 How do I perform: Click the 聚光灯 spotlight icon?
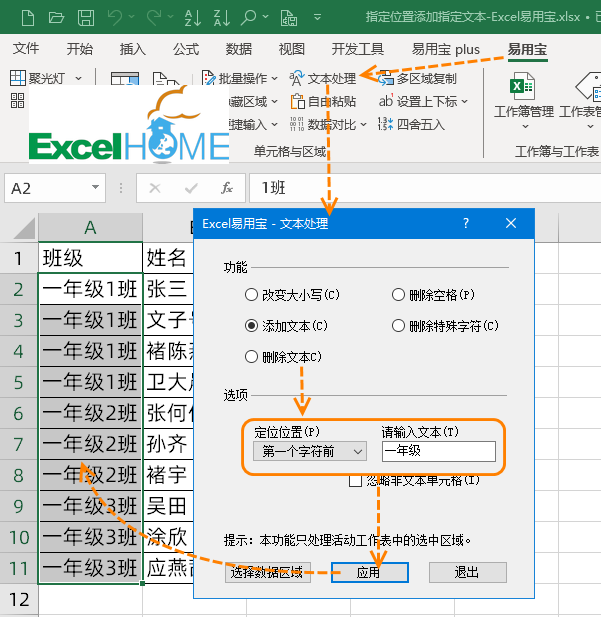(18, 78)
